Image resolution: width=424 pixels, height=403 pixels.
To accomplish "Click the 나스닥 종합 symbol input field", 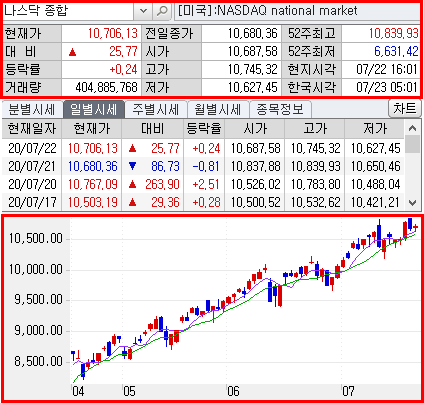I will point(68,11).
